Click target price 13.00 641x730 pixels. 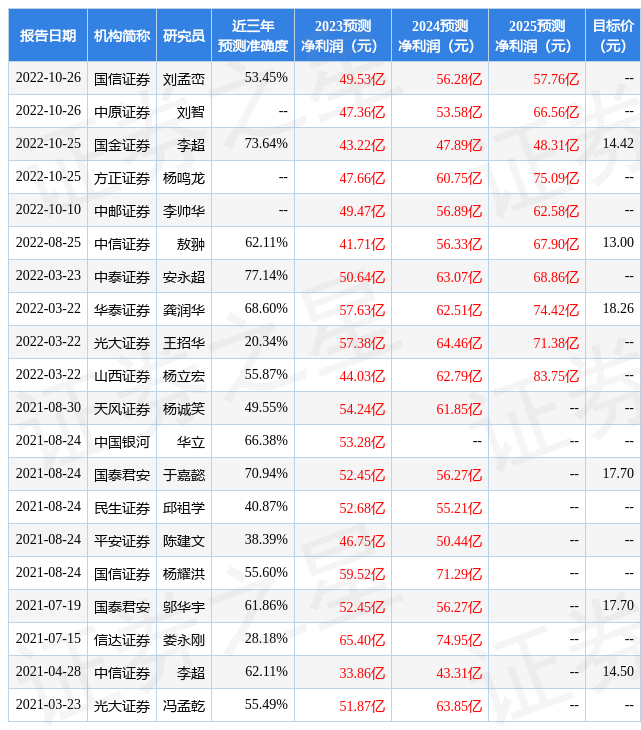point(618,243)
